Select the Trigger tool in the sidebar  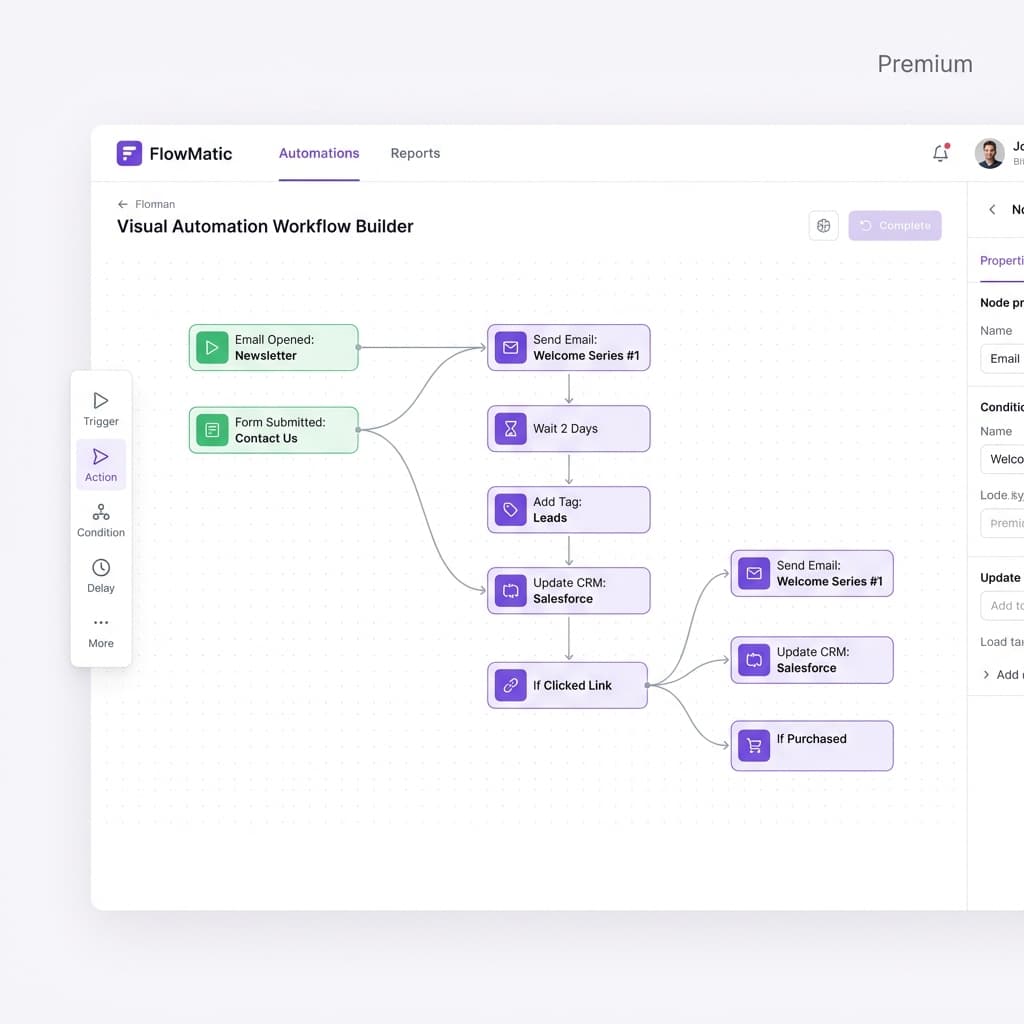pyautogui.click(x=100, y=407)
